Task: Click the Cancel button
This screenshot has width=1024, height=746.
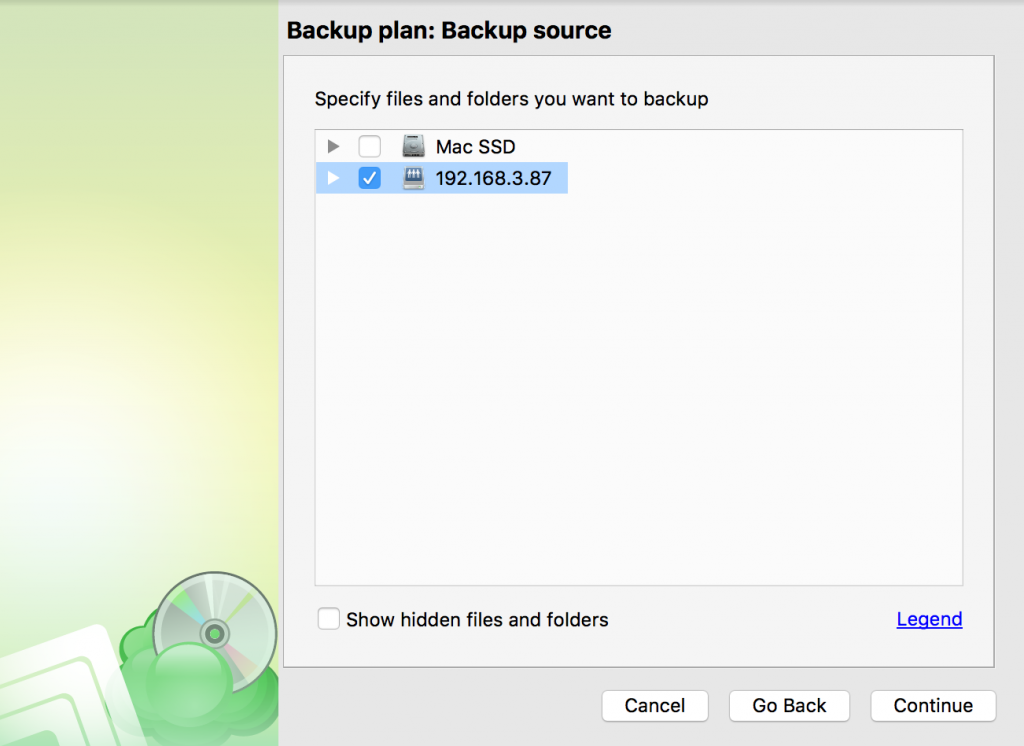Action: click(x=655, y=705)
